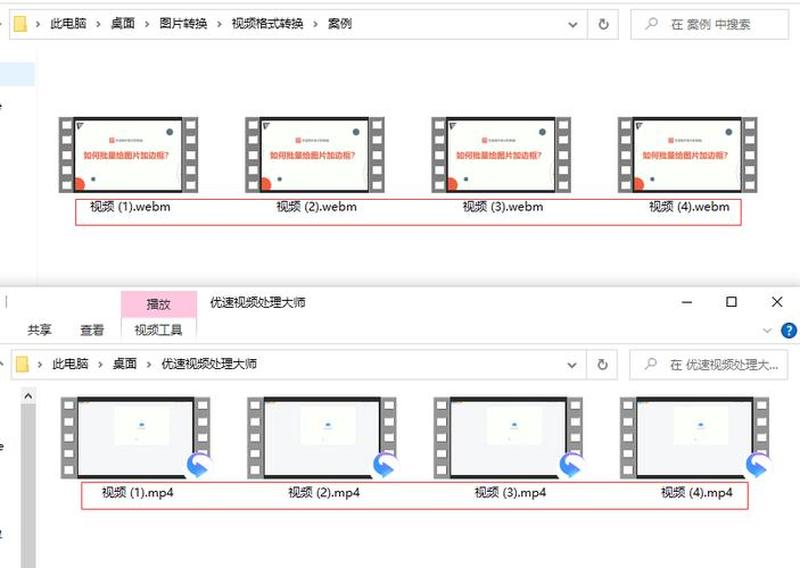
Task: Click the 视频 (1).mp4 file name
Action: pyautogui.click(x=138, y=492)
